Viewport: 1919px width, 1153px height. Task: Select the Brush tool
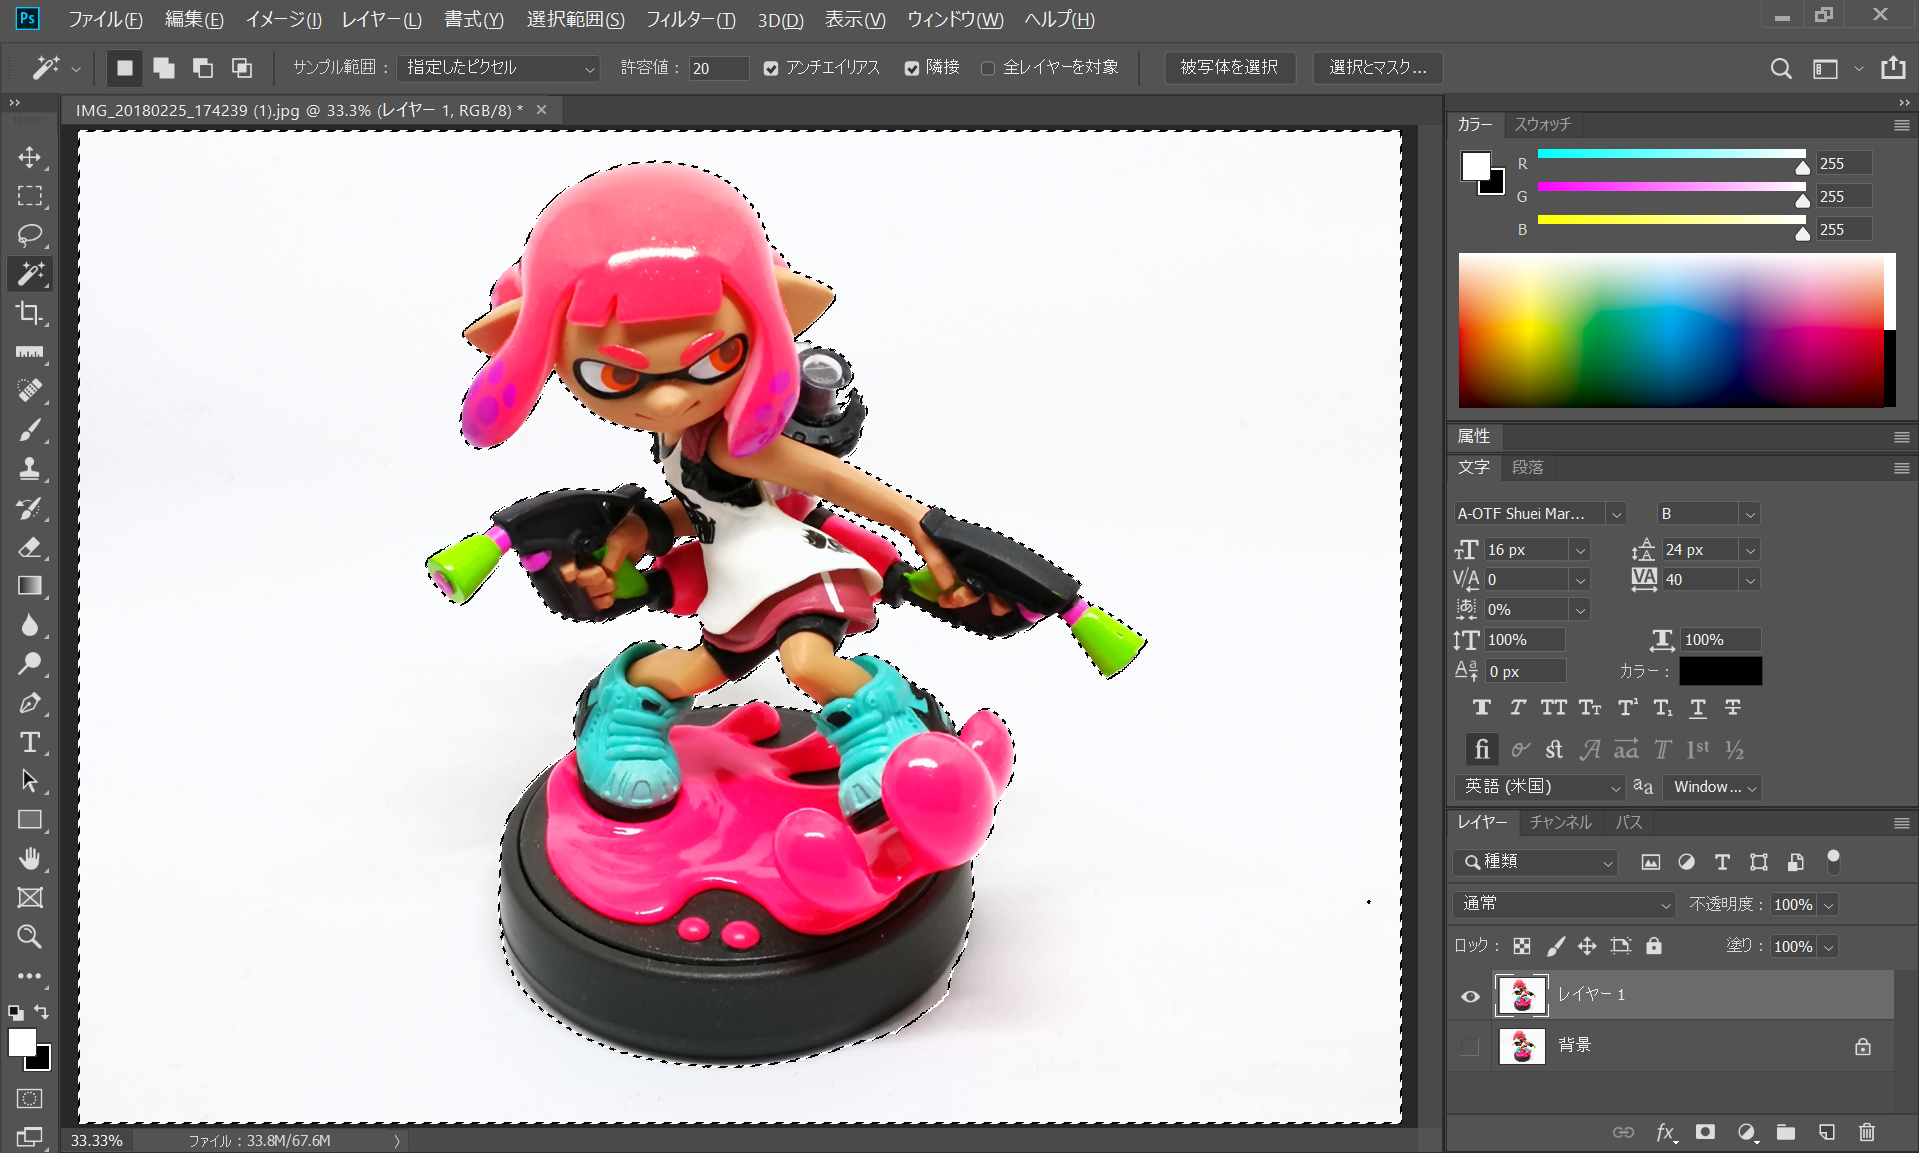pyautogui.click(x=30, y=430)
